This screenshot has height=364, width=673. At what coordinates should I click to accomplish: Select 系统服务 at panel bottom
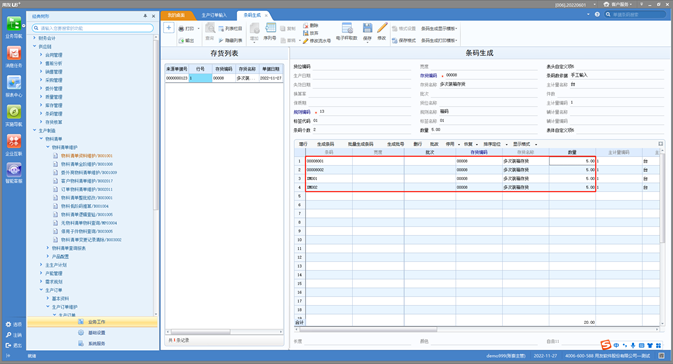click(x=92, y=343)
